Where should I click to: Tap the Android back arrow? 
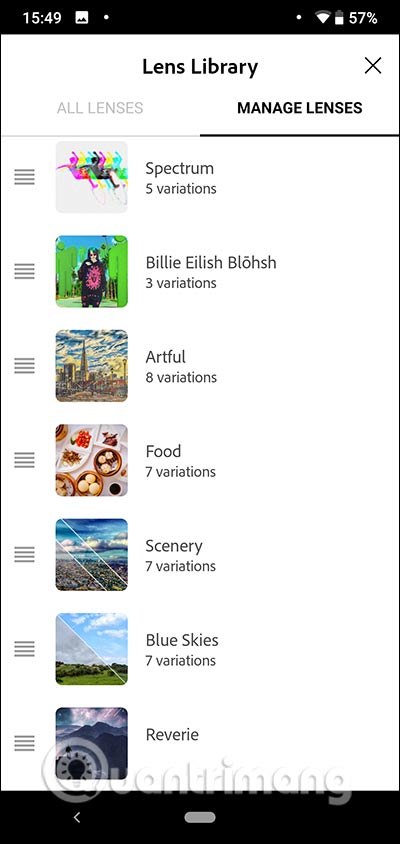(x=76, y=817)
